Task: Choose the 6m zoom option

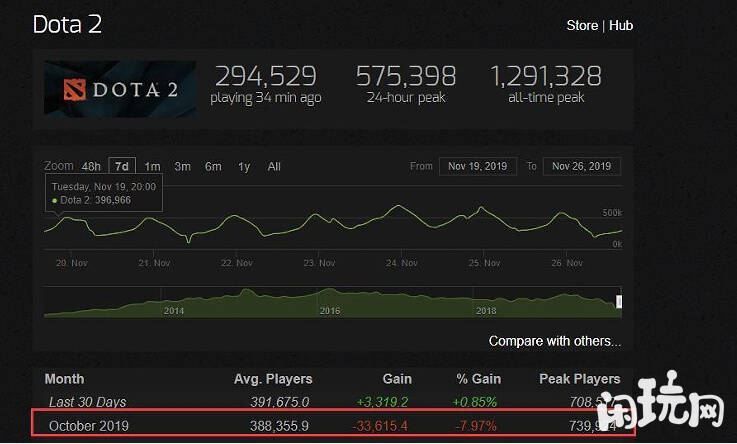Action: click(213, 167)
